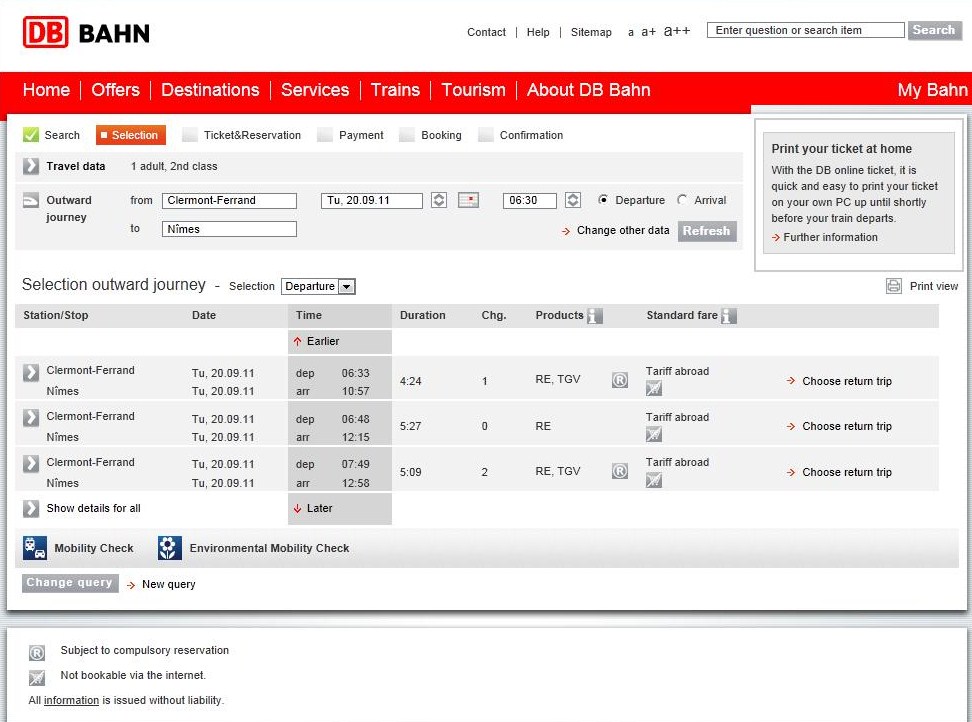Click the legend not bookable icon

pyautogui.click(x=37, y=677)
